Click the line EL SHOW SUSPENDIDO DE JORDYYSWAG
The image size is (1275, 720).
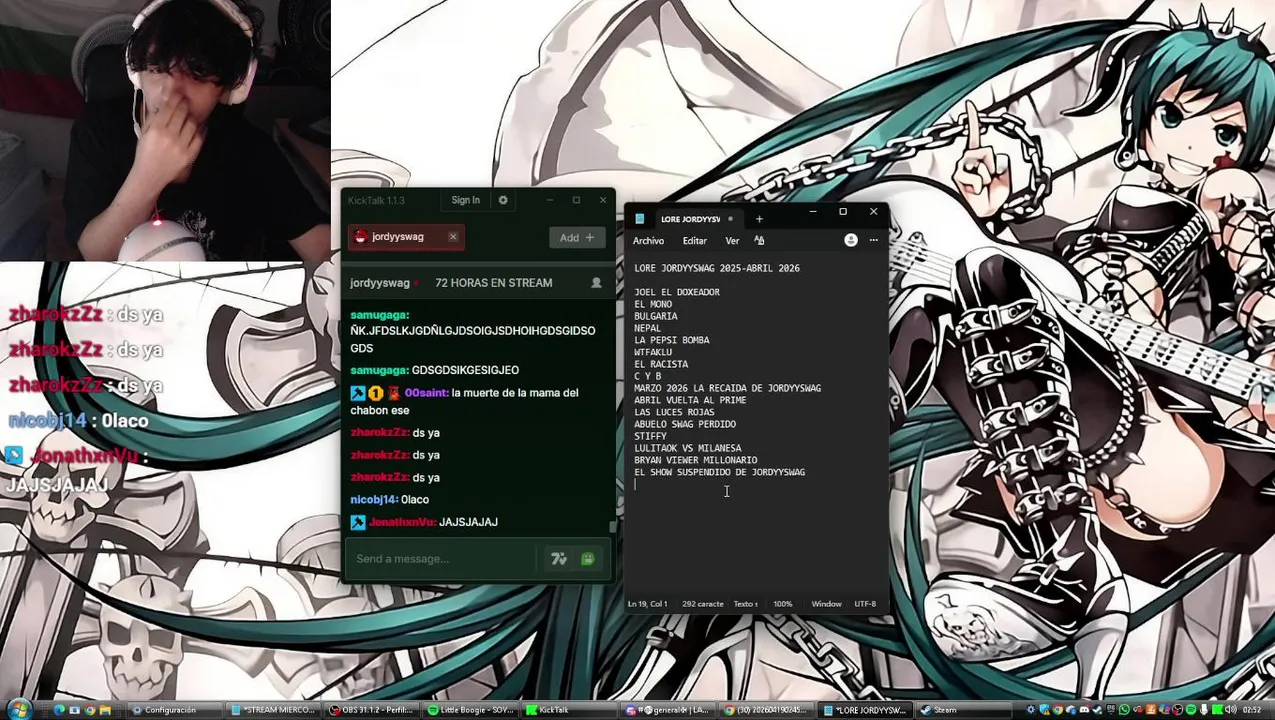tap(719, 472)
